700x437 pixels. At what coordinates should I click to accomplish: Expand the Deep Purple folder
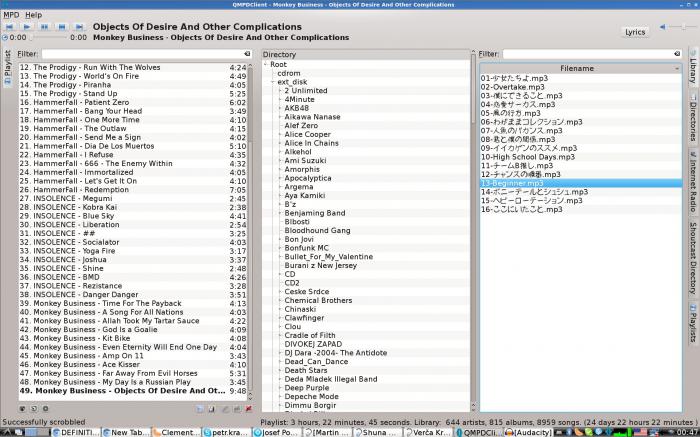point(280,388)
